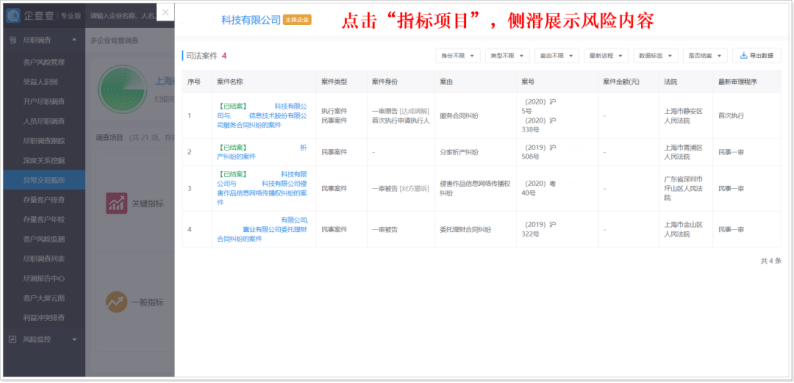Open 开户尽职调查 in the sidebar
Viewport: 794px width, 383px height.
click(44, 102)
